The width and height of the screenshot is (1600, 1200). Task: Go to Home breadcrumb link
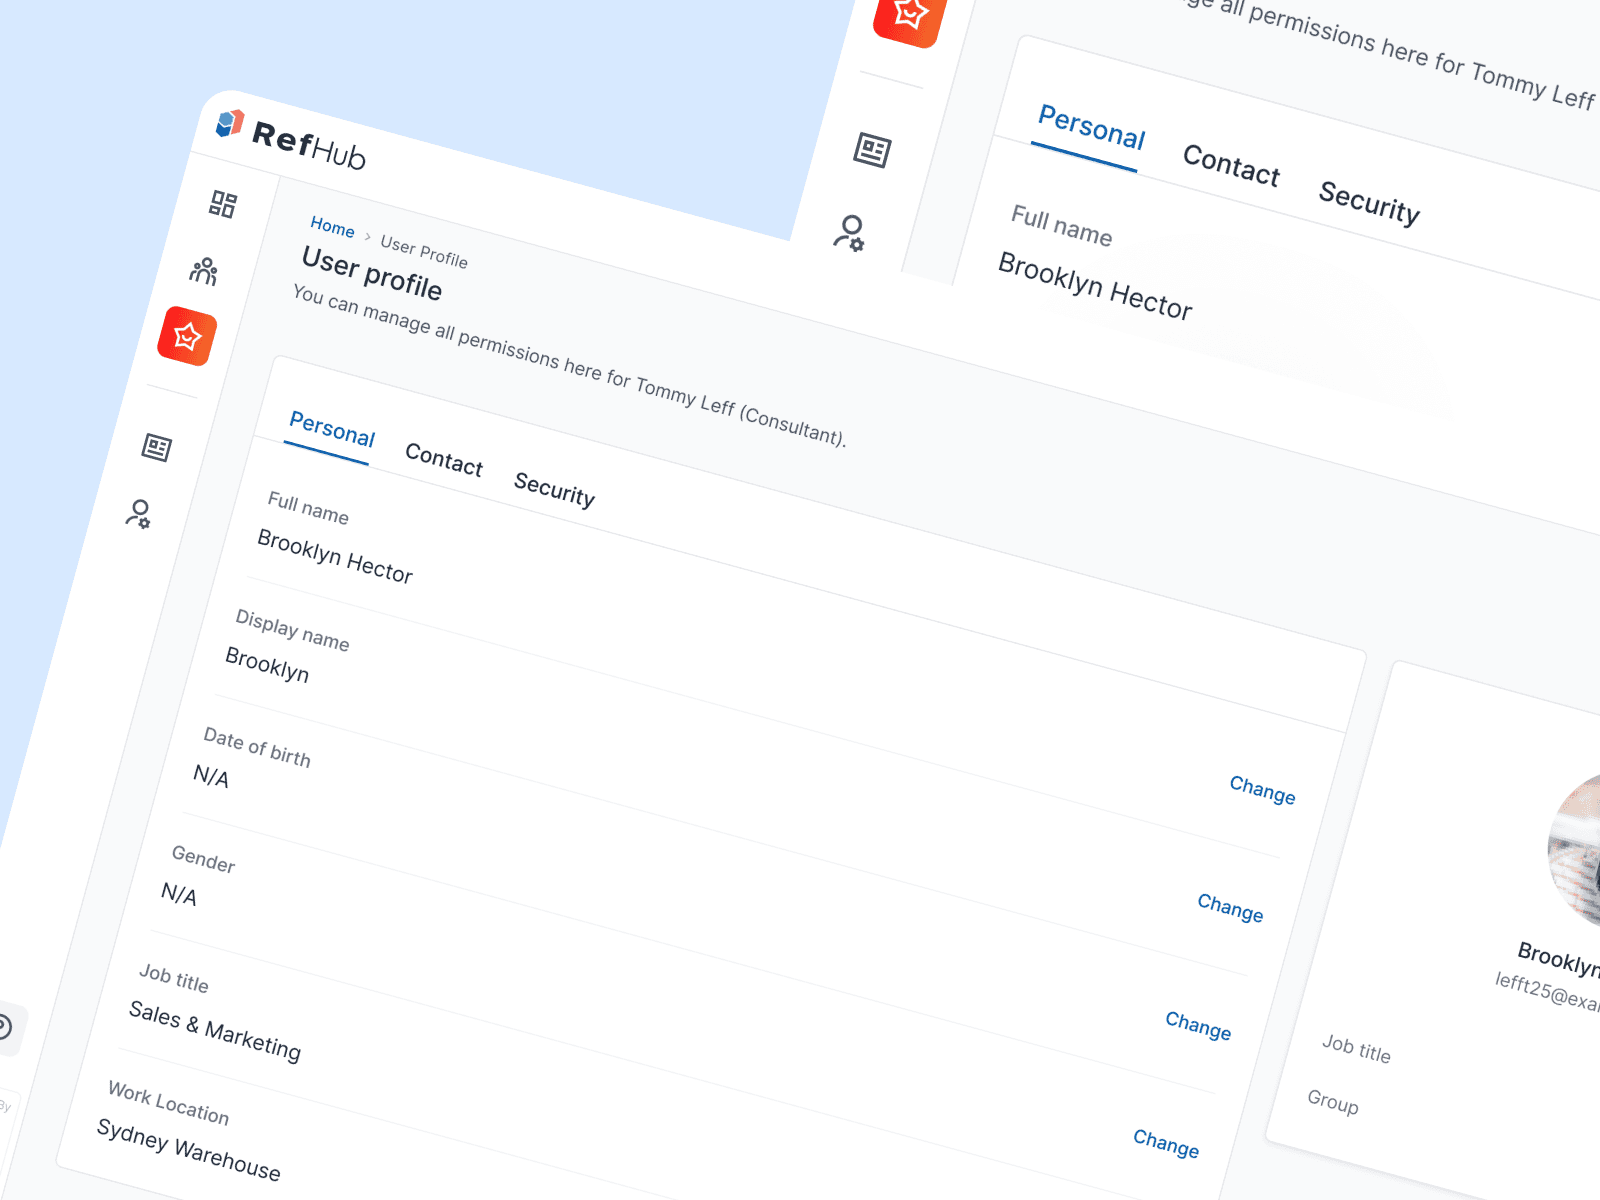[x=332, y=227]
